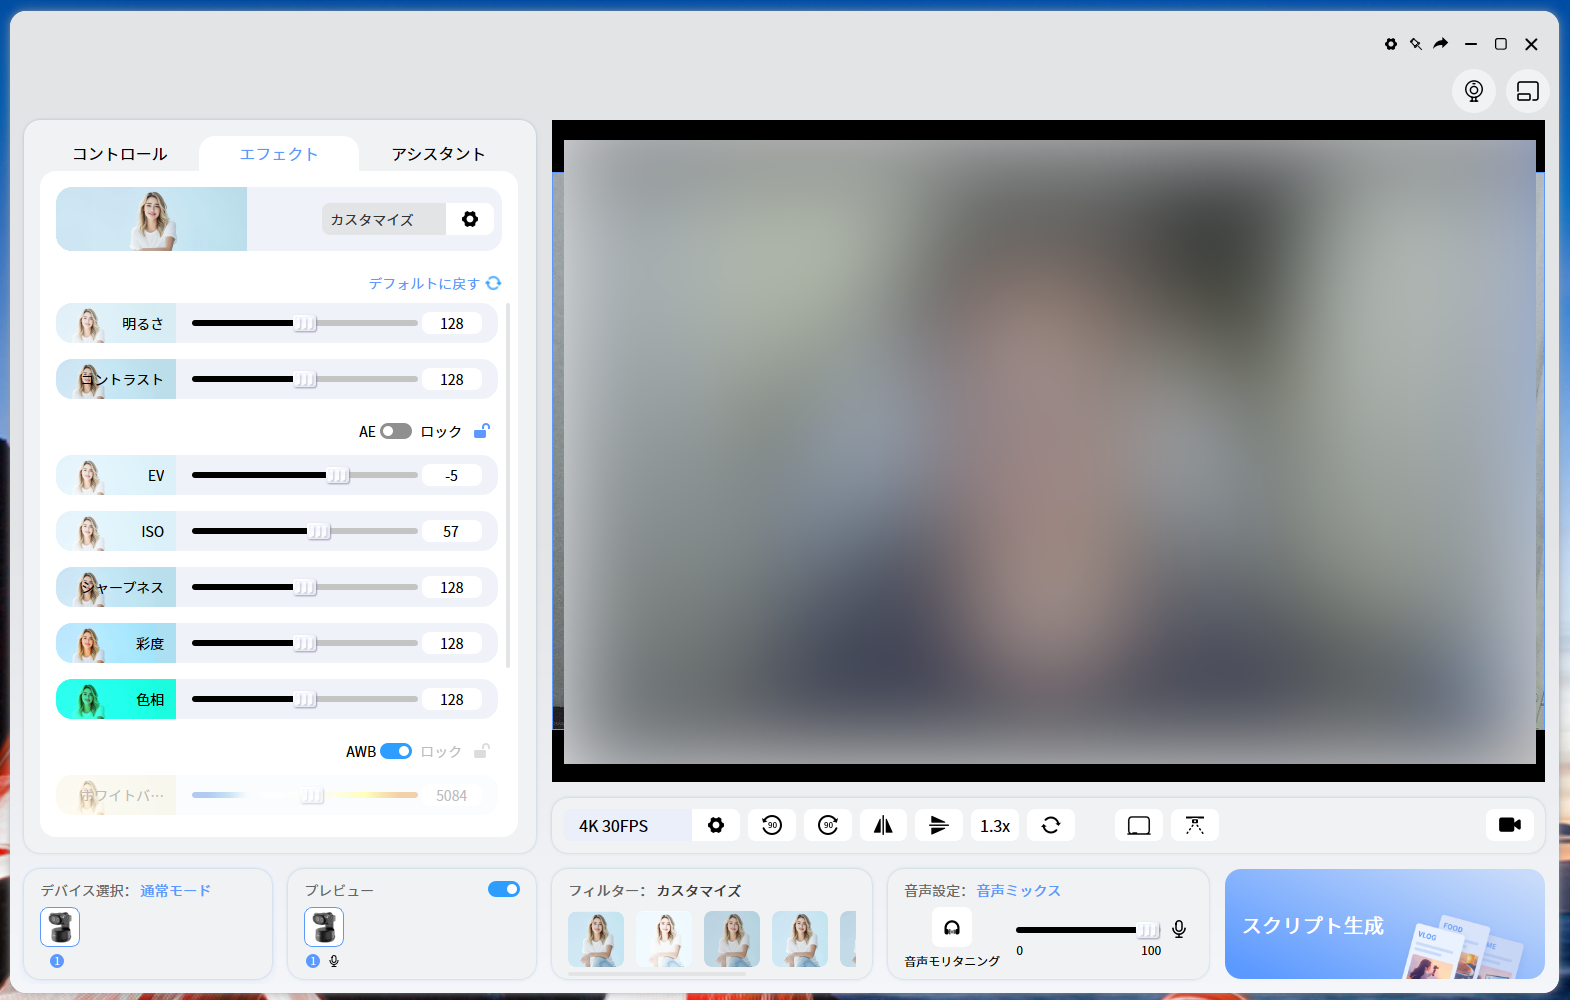Screen dimensions: 1570x1000
Task: Click the AE lock padlock icon
Action: [x=481, y=431]
